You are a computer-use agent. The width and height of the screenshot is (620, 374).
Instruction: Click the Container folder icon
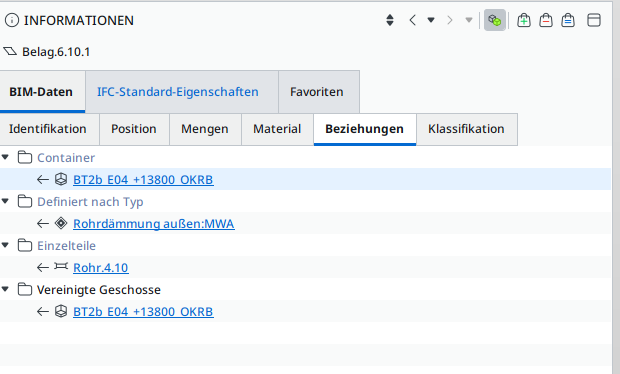[x=25, y=157]
